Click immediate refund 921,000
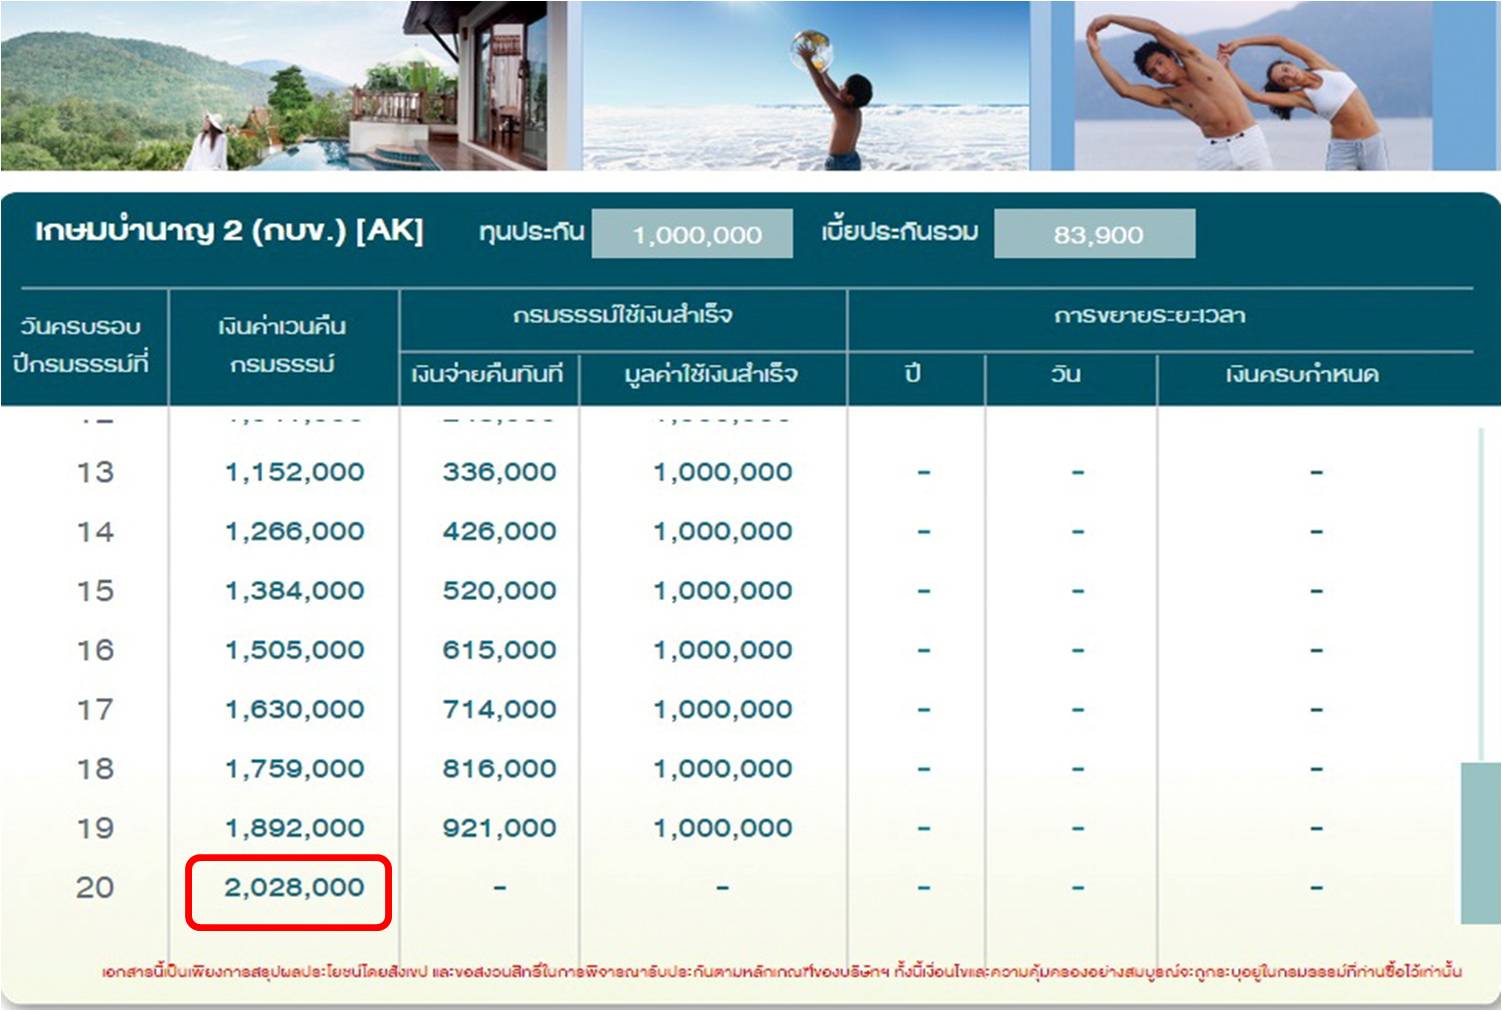1502x1011 pixels. coord(500,828)
